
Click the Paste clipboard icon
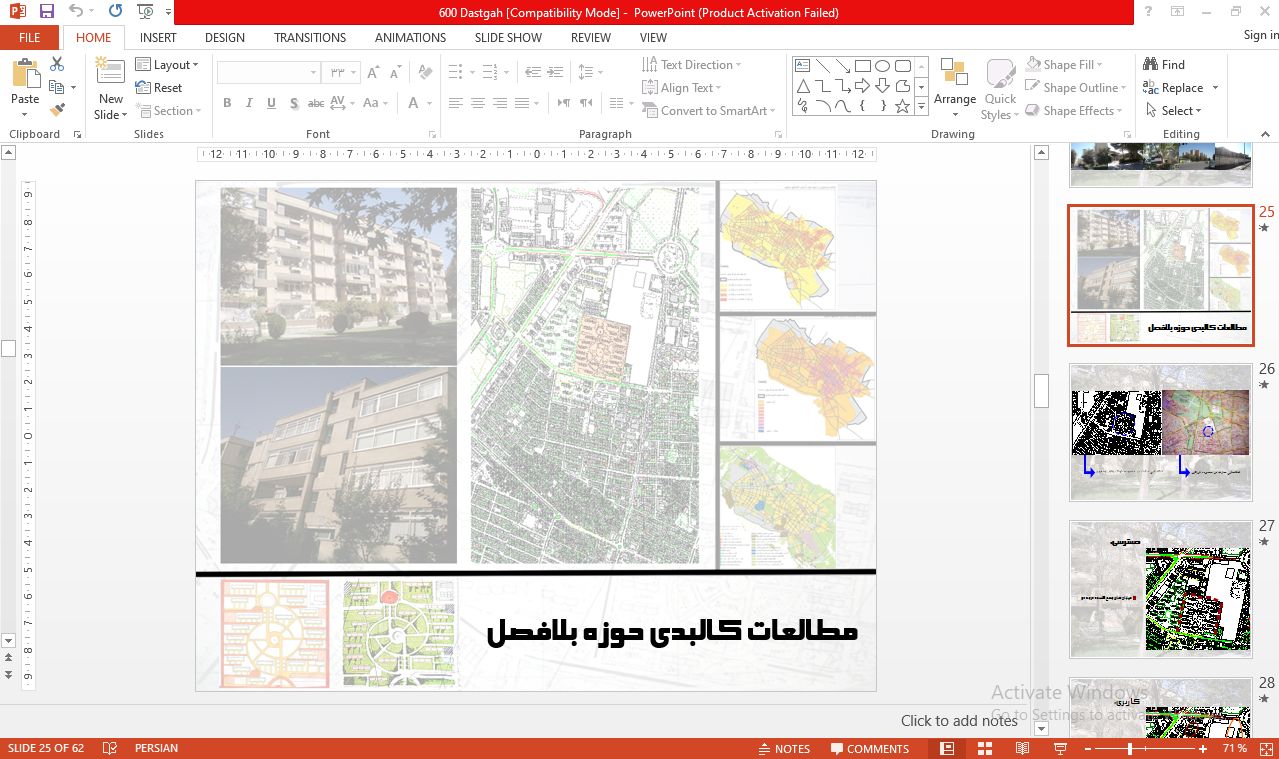tap(25, 75)
